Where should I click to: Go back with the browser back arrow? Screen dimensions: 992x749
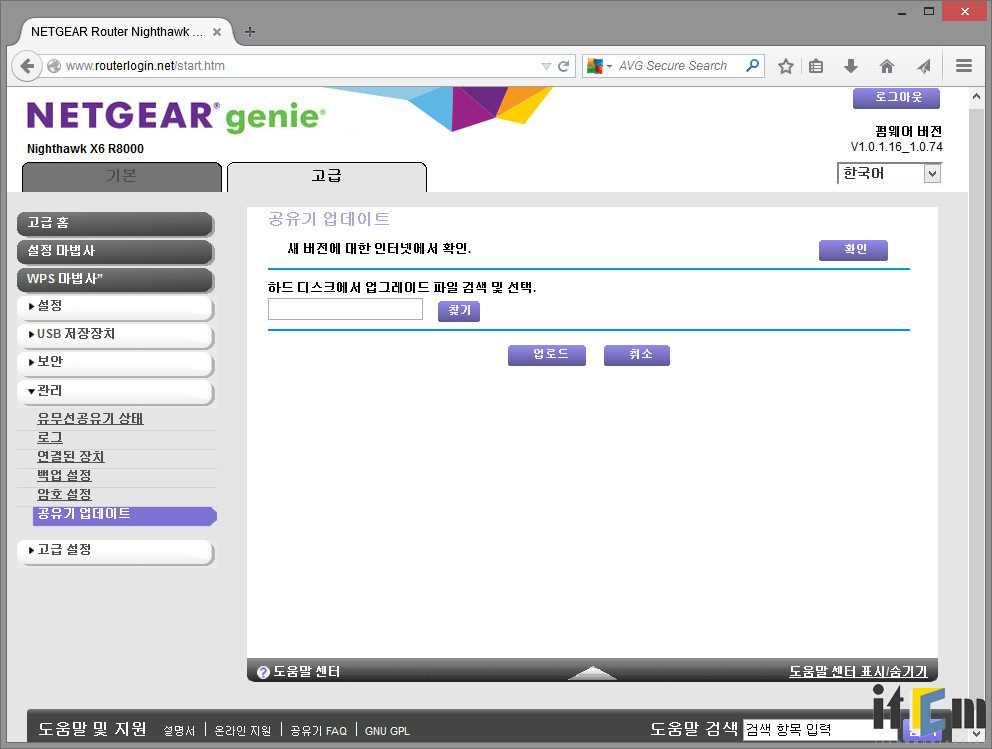[x=27, y=66]
